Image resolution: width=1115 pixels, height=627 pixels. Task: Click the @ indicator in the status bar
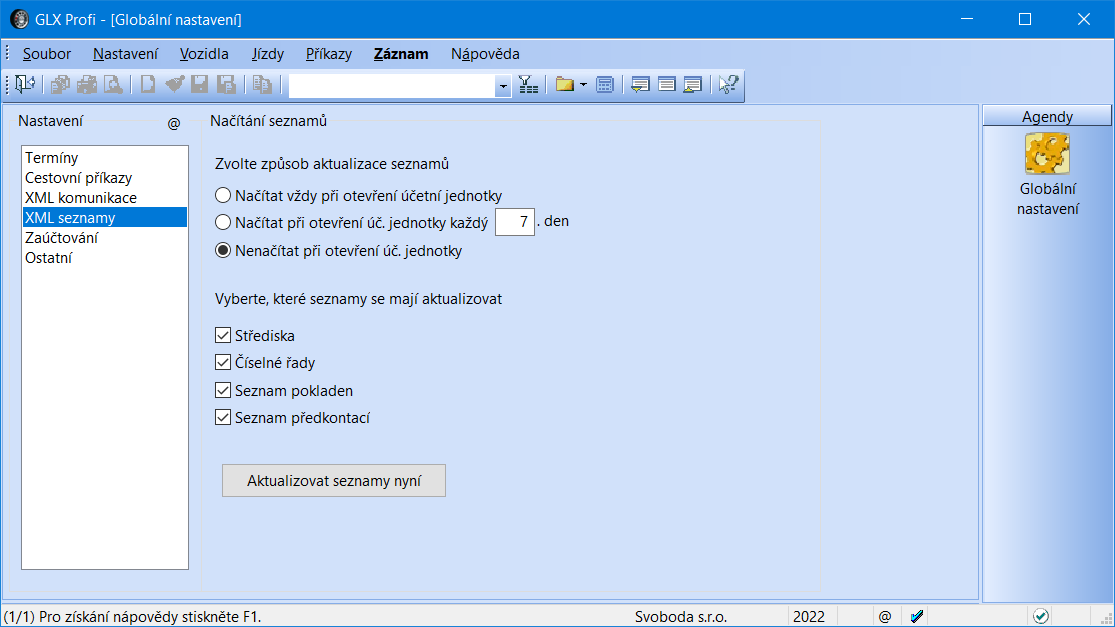click(885, 616)
